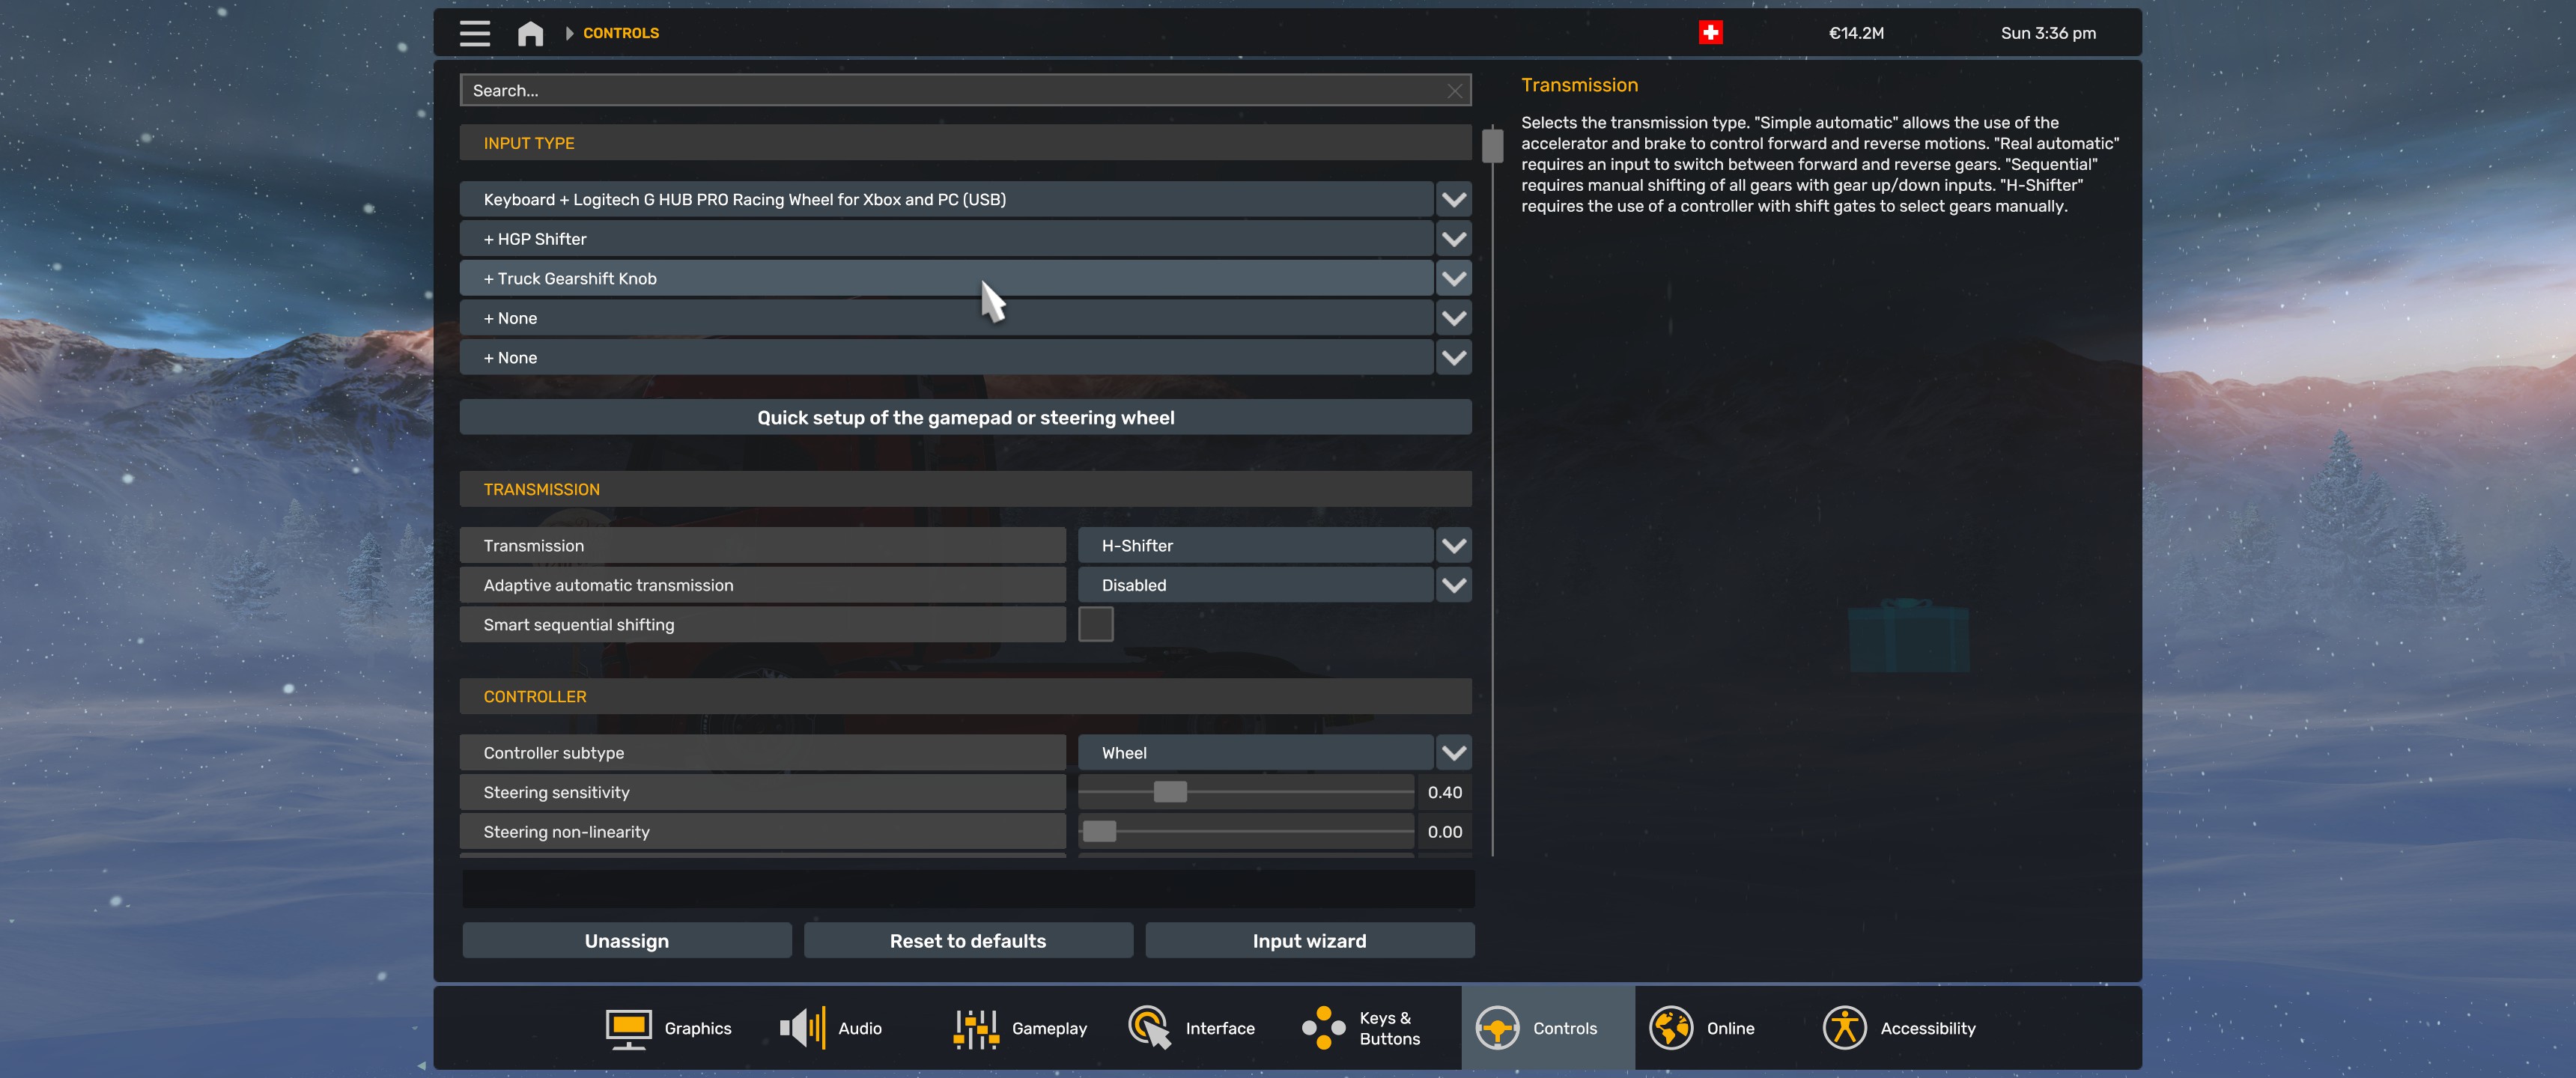Screen dimensions: 2576x1078
Task: Click the Audio settings tab icon
Action: coord(800,1027)
